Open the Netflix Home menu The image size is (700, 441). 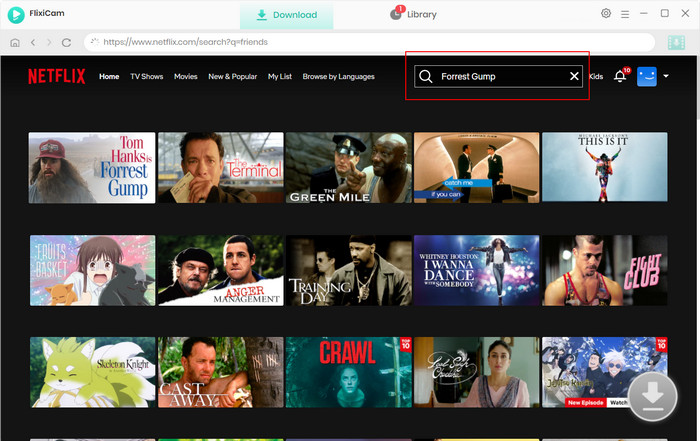(x=109, y=77)
